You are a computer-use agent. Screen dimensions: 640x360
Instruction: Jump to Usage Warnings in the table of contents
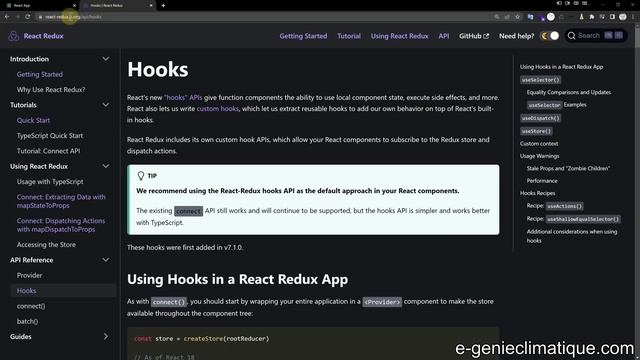[x=540, y=156]
